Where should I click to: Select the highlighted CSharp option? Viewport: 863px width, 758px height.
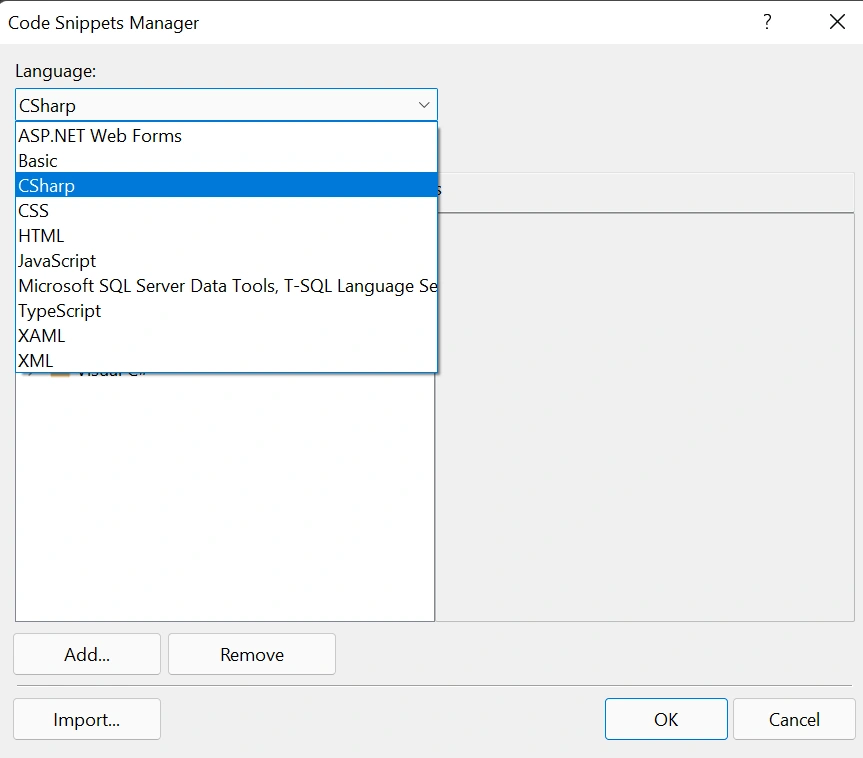point(226,186)
